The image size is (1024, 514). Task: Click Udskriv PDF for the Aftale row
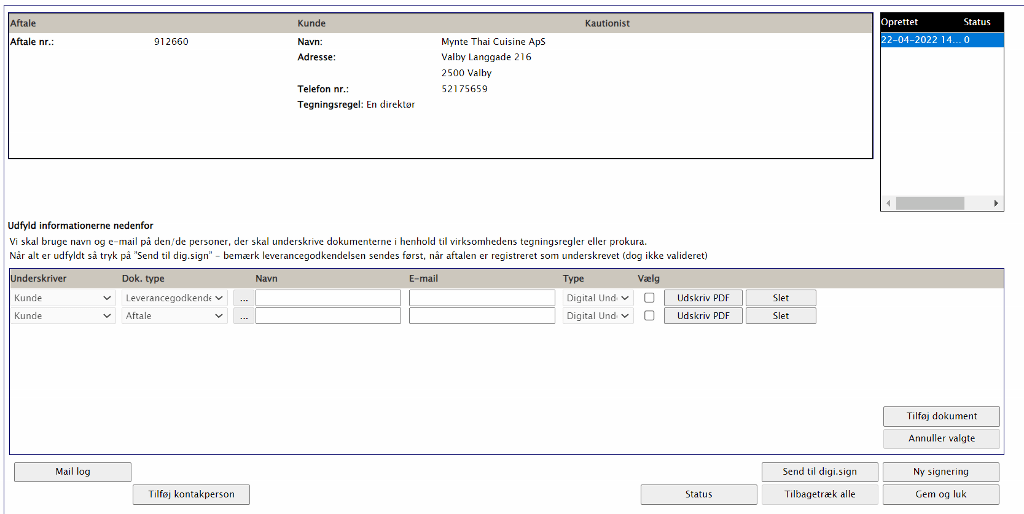(x=703, y=316)
